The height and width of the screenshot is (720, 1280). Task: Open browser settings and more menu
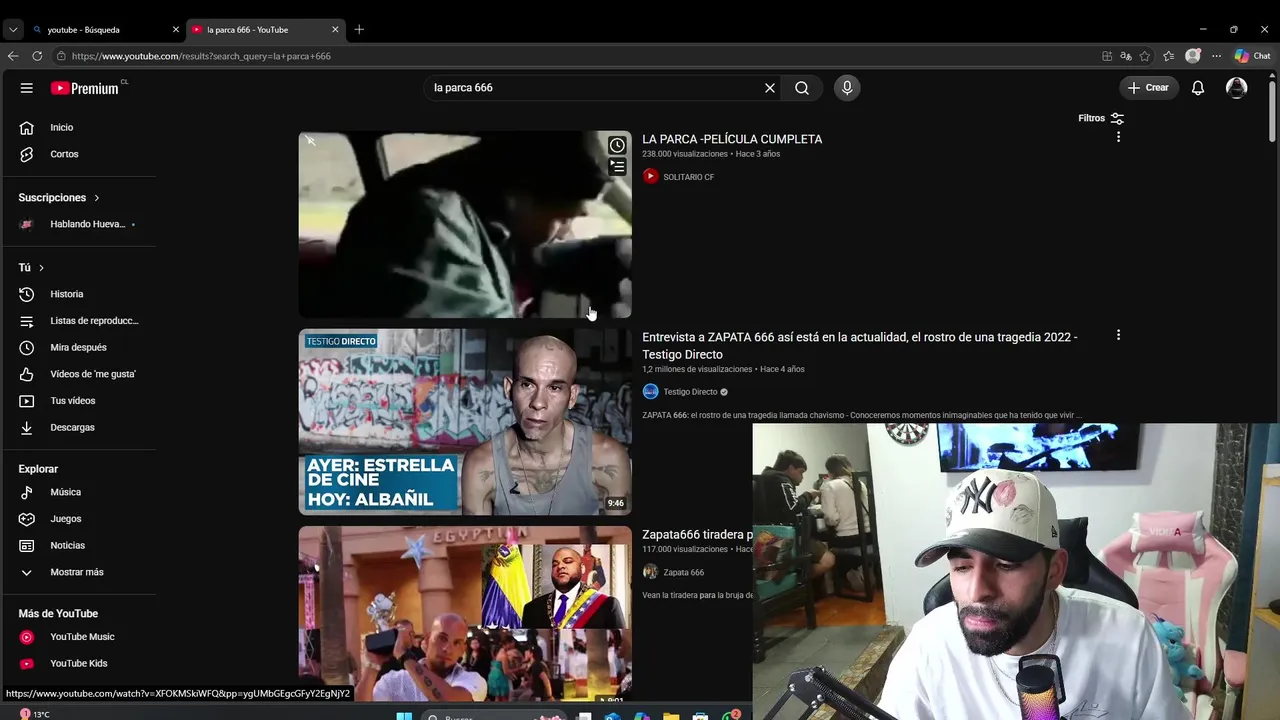1217,56
